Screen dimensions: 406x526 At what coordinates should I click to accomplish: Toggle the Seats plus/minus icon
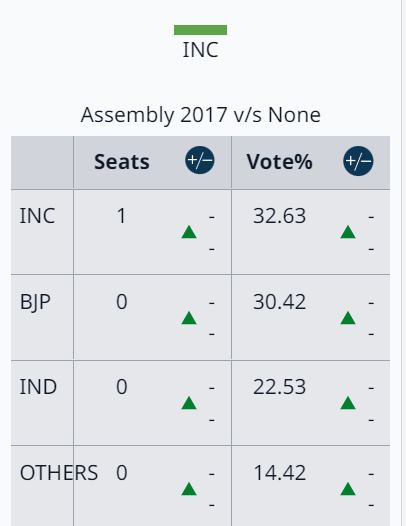200,160
